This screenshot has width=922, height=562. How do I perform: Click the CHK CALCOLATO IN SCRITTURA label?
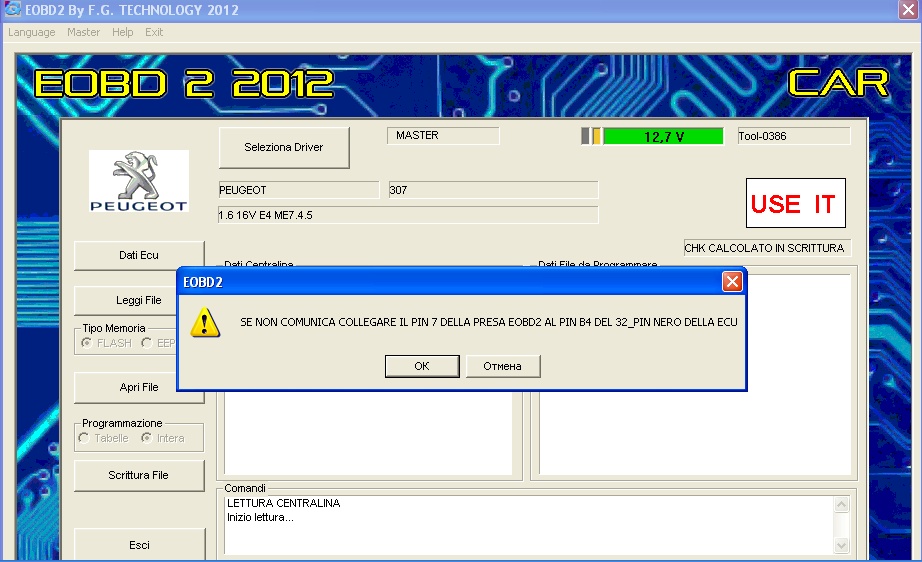click(x=767, y=248)
